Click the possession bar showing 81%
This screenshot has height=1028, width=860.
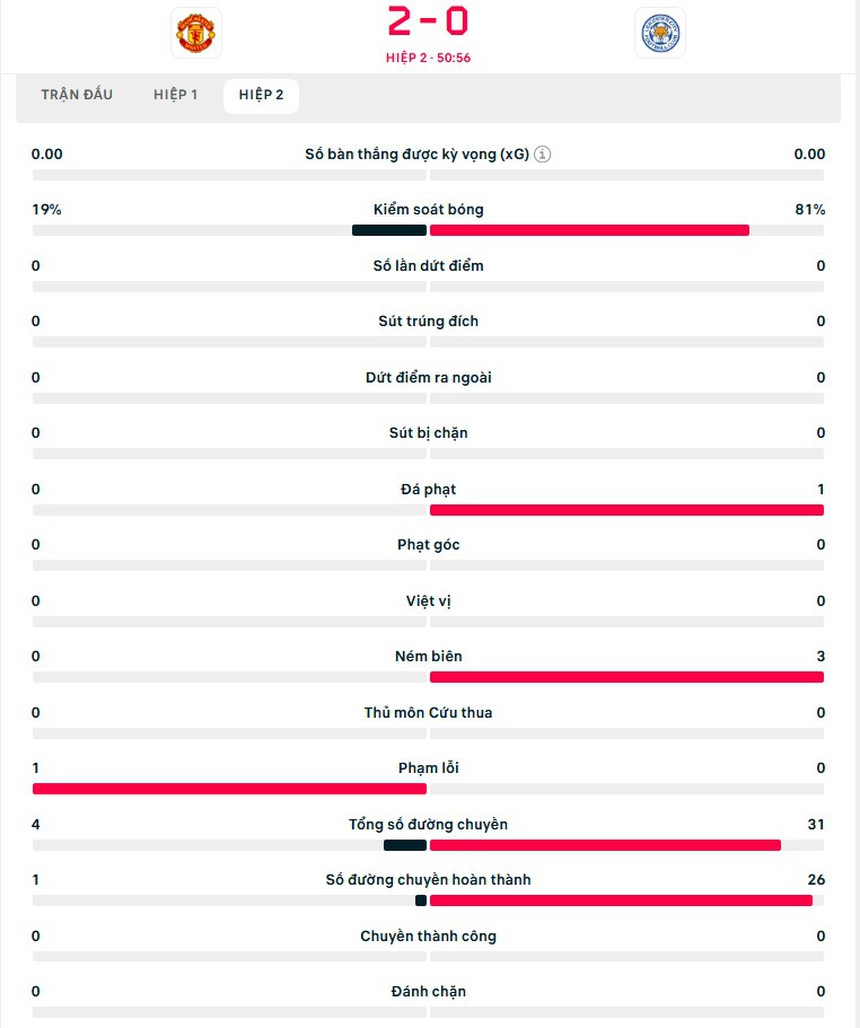coord(590,230)
